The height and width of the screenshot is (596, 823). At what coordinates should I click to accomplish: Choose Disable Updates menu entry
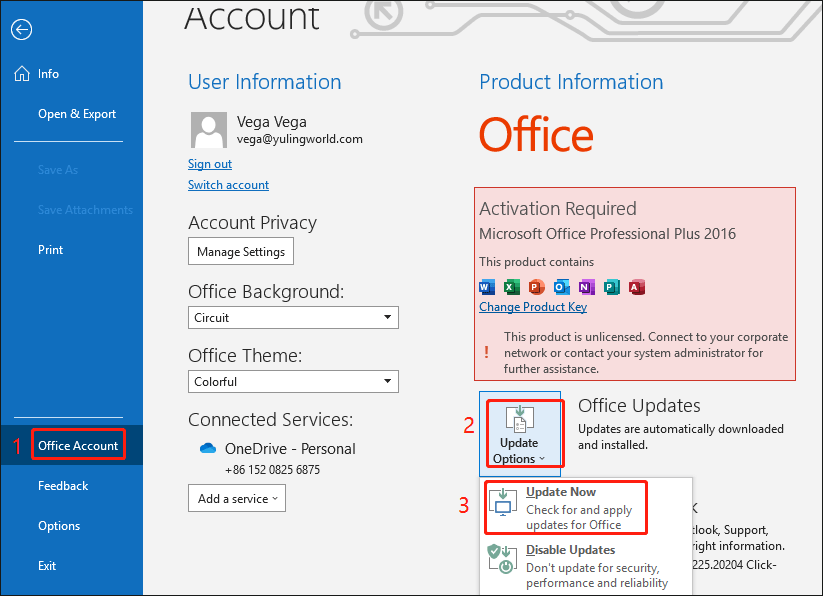(585, 566)
